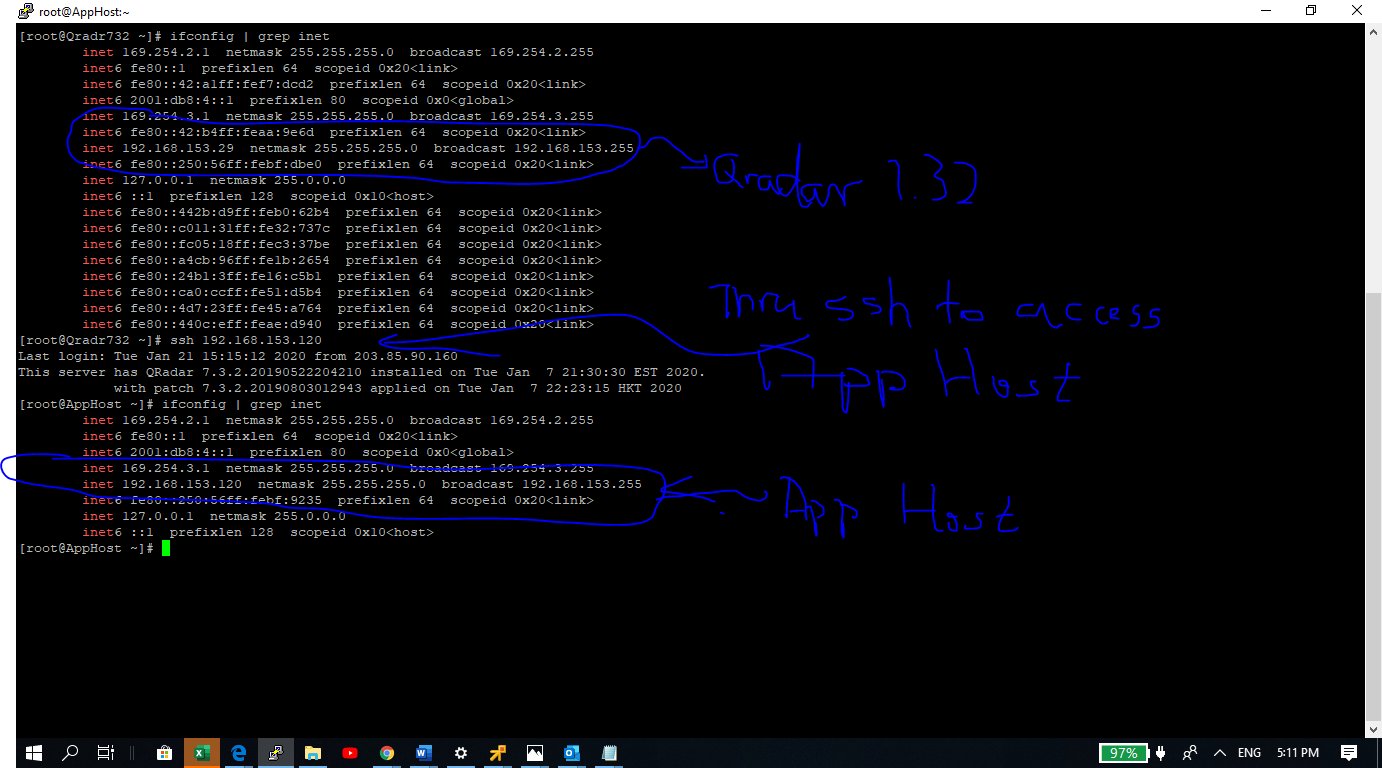Click 'inet6 fe80::442b:d9ff:feb0:62b4' line

pyautogui.click(x=342, y=212)
